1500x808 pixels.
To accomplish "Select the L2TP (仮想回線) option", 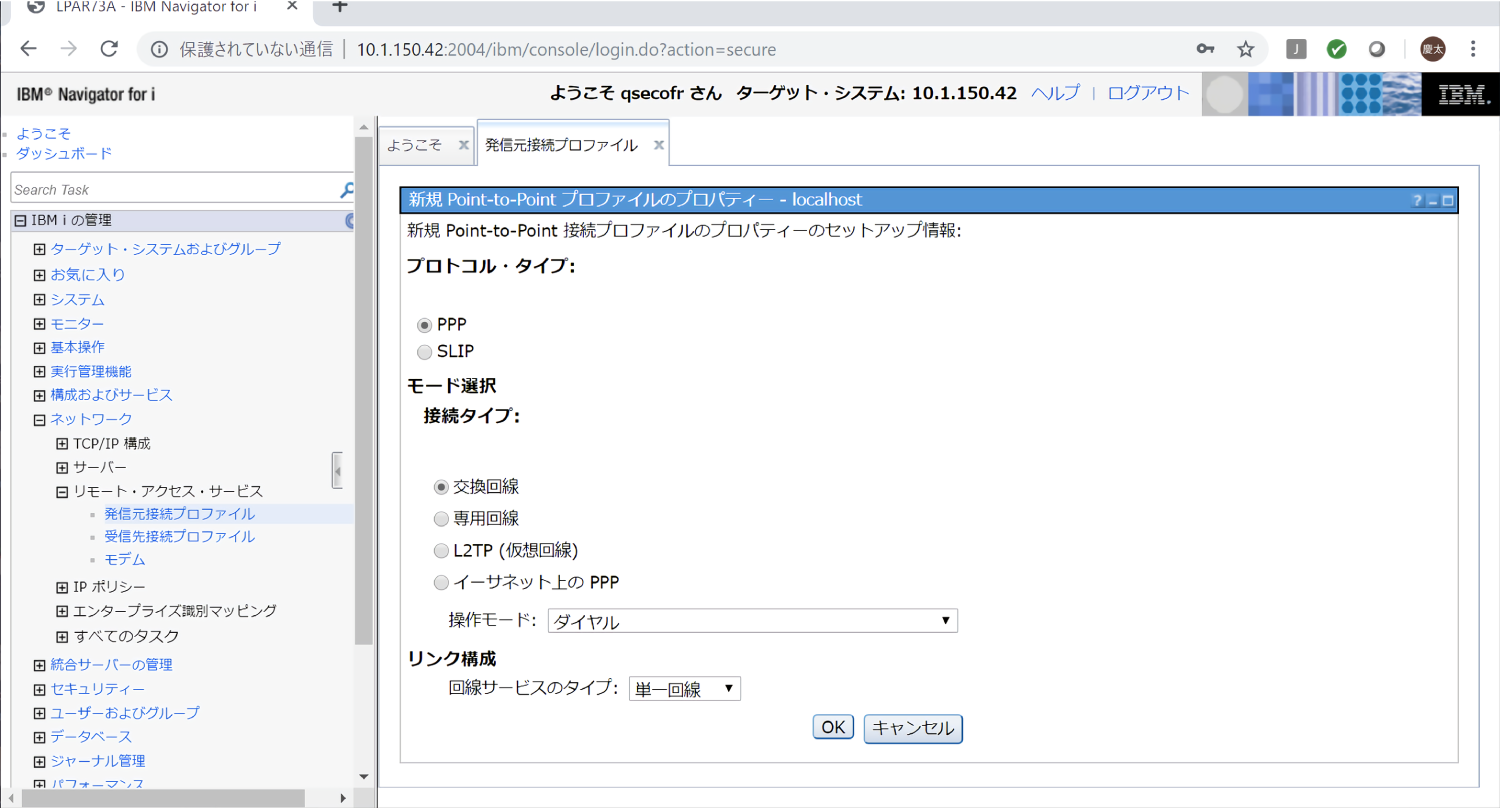I will [441, 551].
